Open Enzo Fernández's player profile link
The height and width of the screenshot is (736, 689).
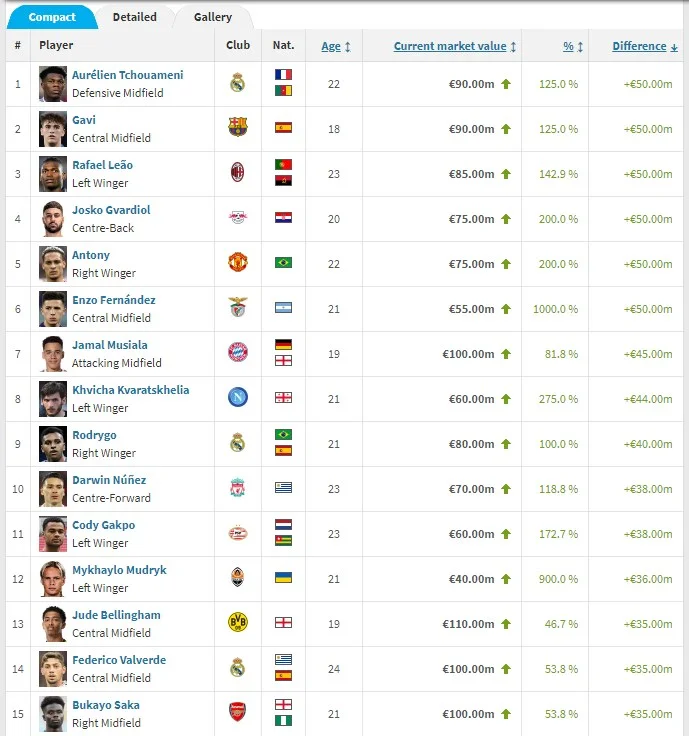[x=113, y=300]
